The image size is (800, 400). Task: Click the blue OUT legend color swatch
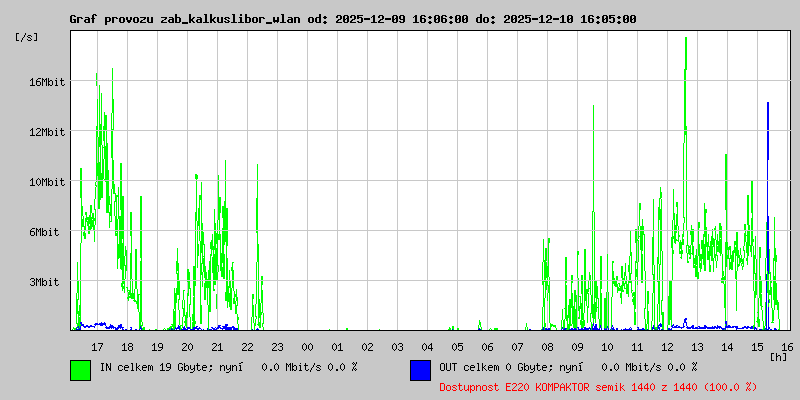point(420,370)
